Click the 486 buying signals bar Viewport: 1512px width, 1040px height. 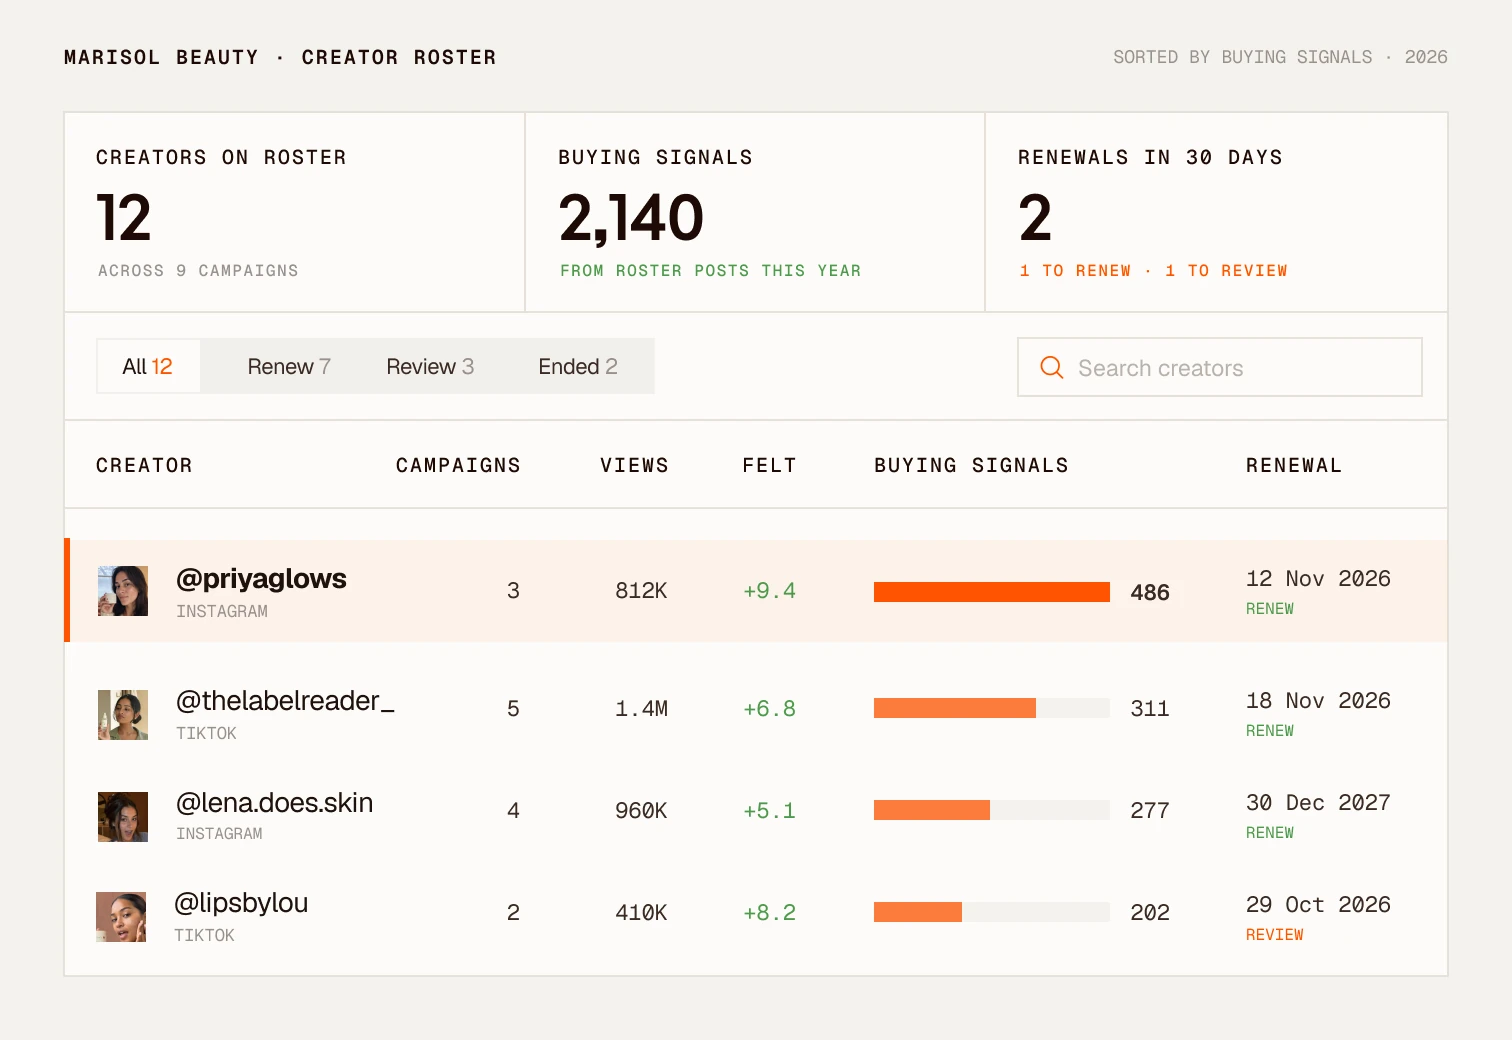coord(992,592)
